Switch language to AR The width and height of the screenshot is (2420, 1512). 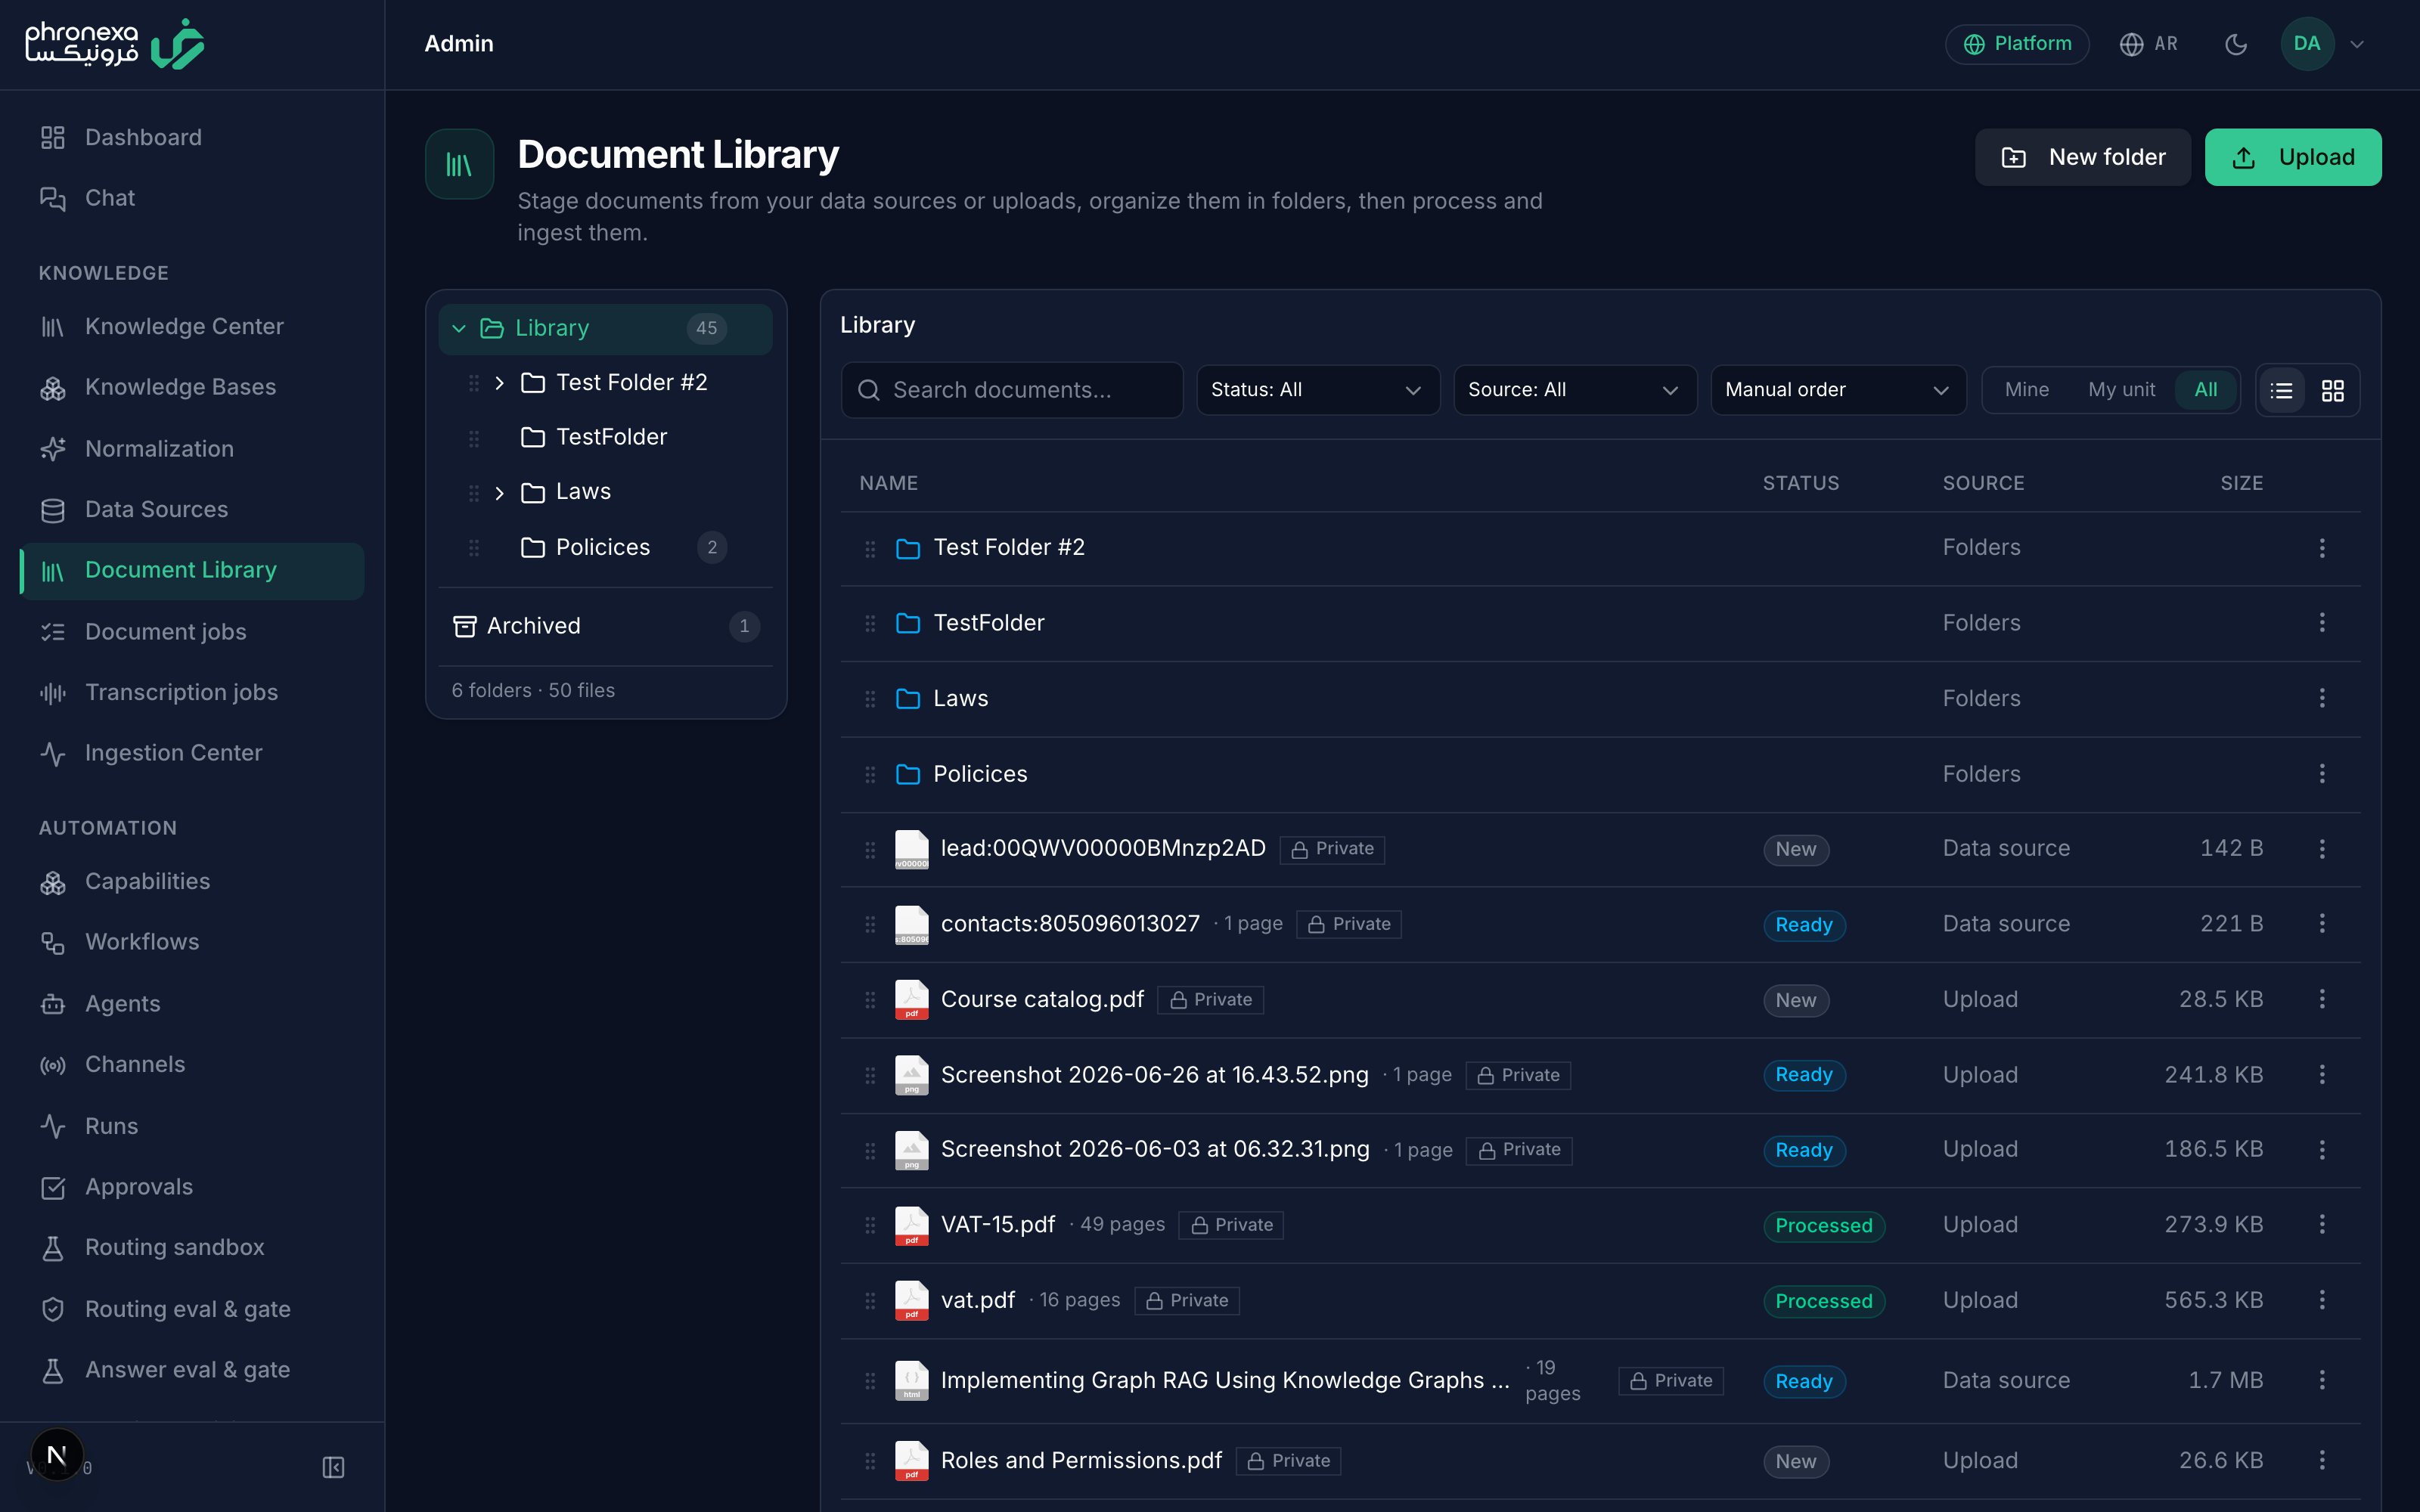(2148, 44)
